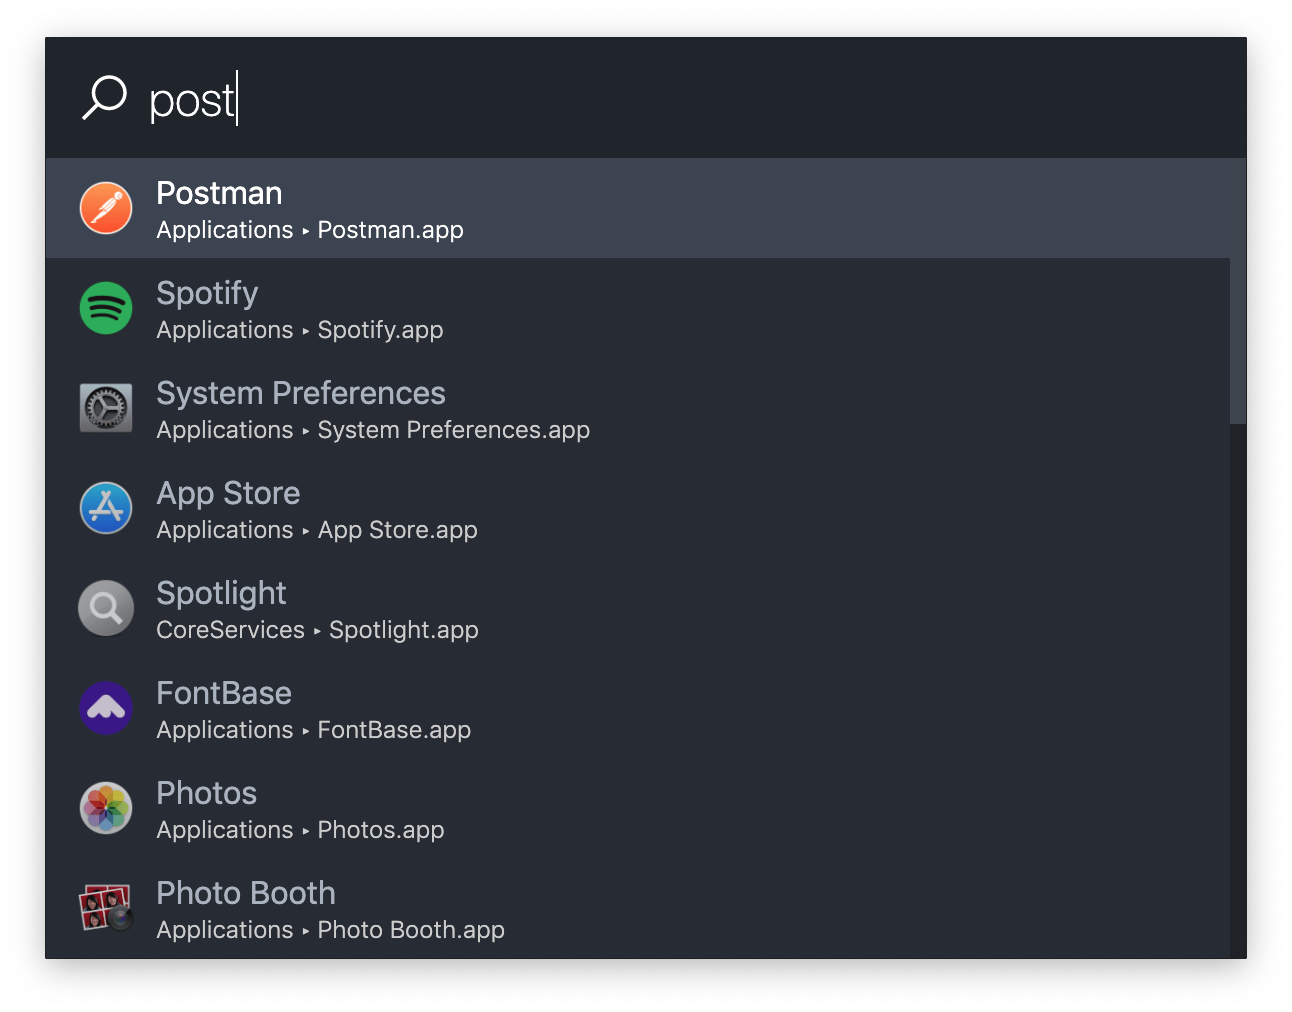
Task: Click the Photo Booth camera icon
Action: click(105, 908)
